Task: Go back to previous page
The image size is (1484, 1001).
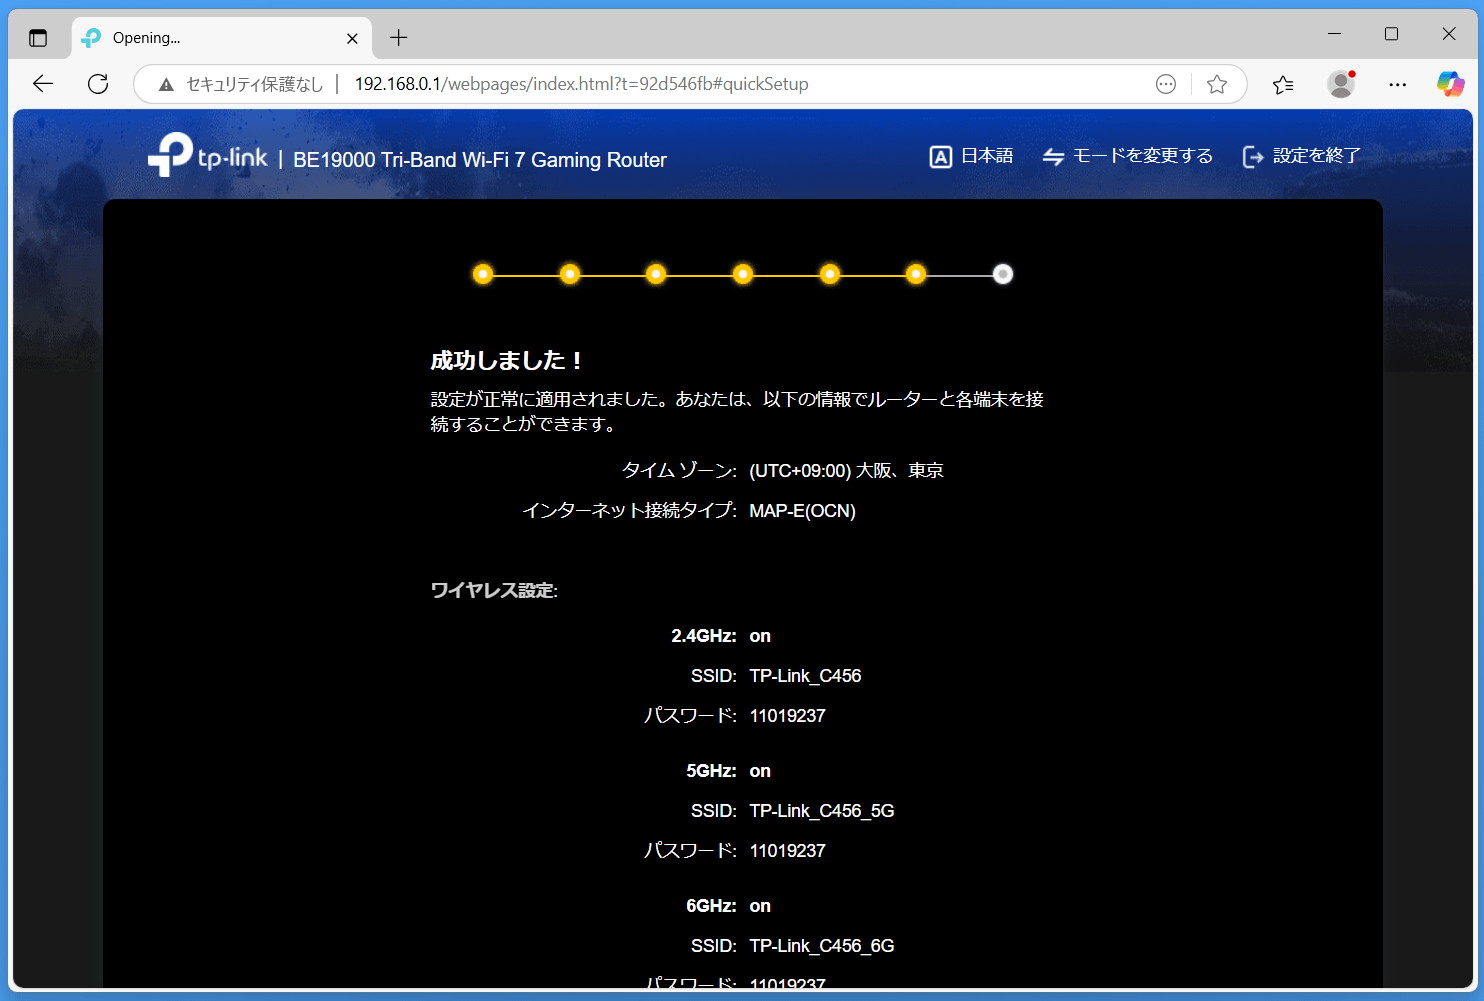Action: click(43, 84)
